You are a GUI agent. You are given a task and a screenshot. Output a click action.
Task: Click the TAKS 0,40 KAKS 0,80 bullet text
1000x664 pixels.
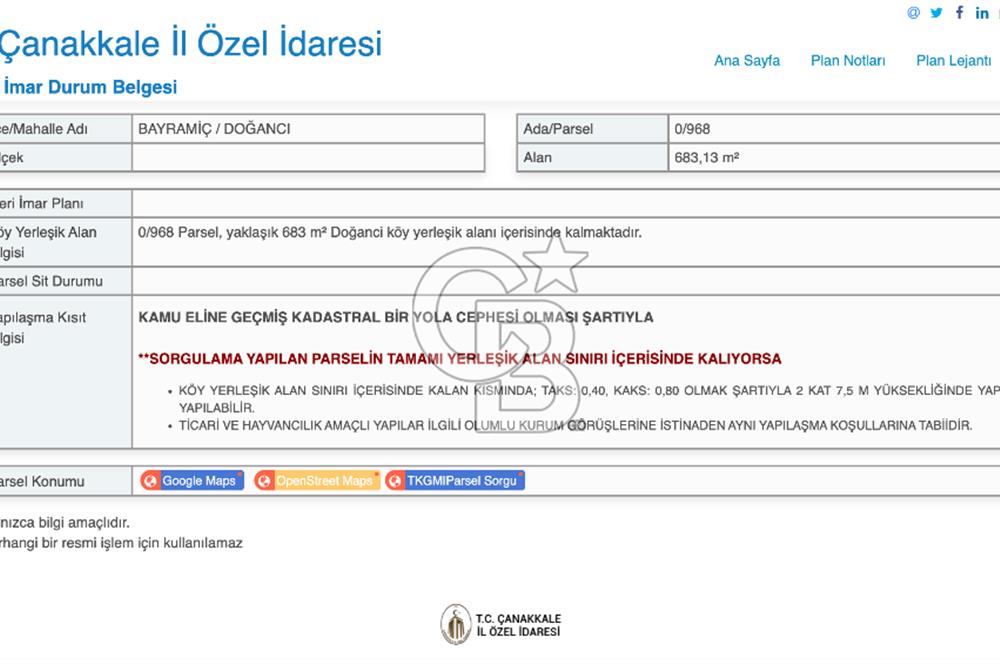click(x=589, y=399)
